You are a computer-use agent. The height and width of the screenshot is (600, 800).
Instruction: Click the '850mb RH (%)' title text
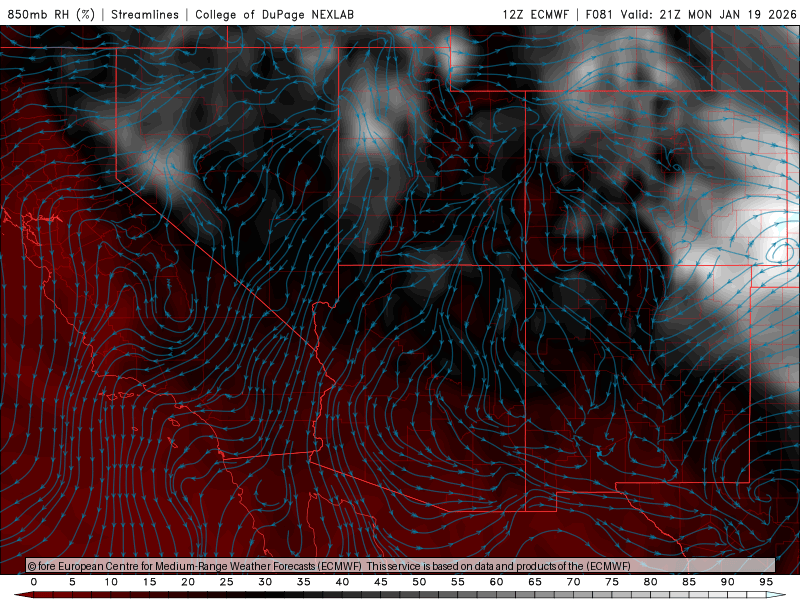[51, 15]
